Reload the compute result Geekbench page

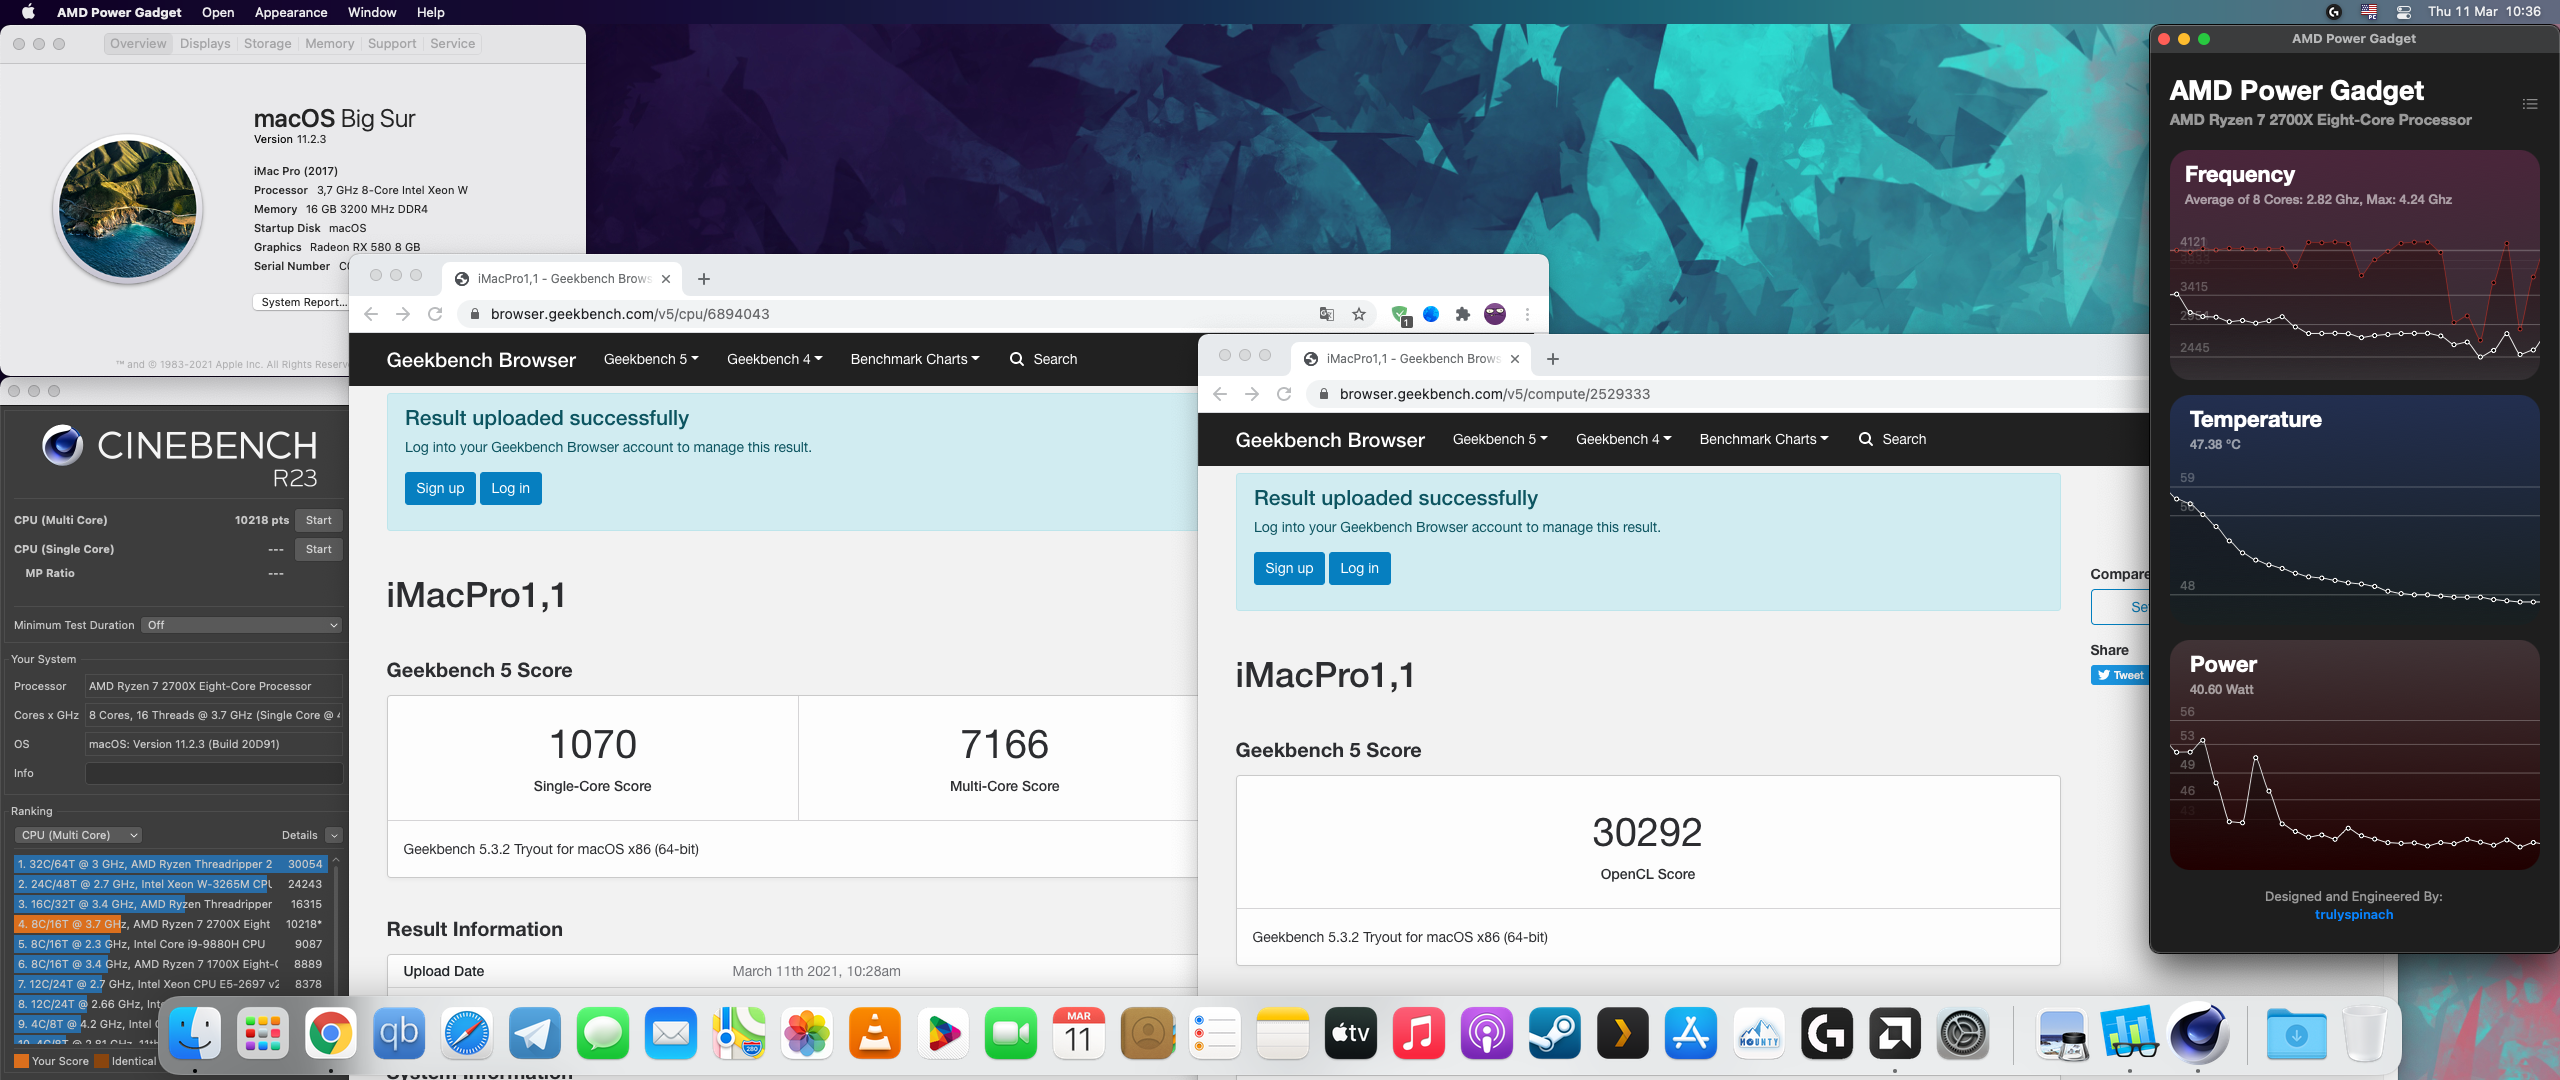(x=1284, y=394)
